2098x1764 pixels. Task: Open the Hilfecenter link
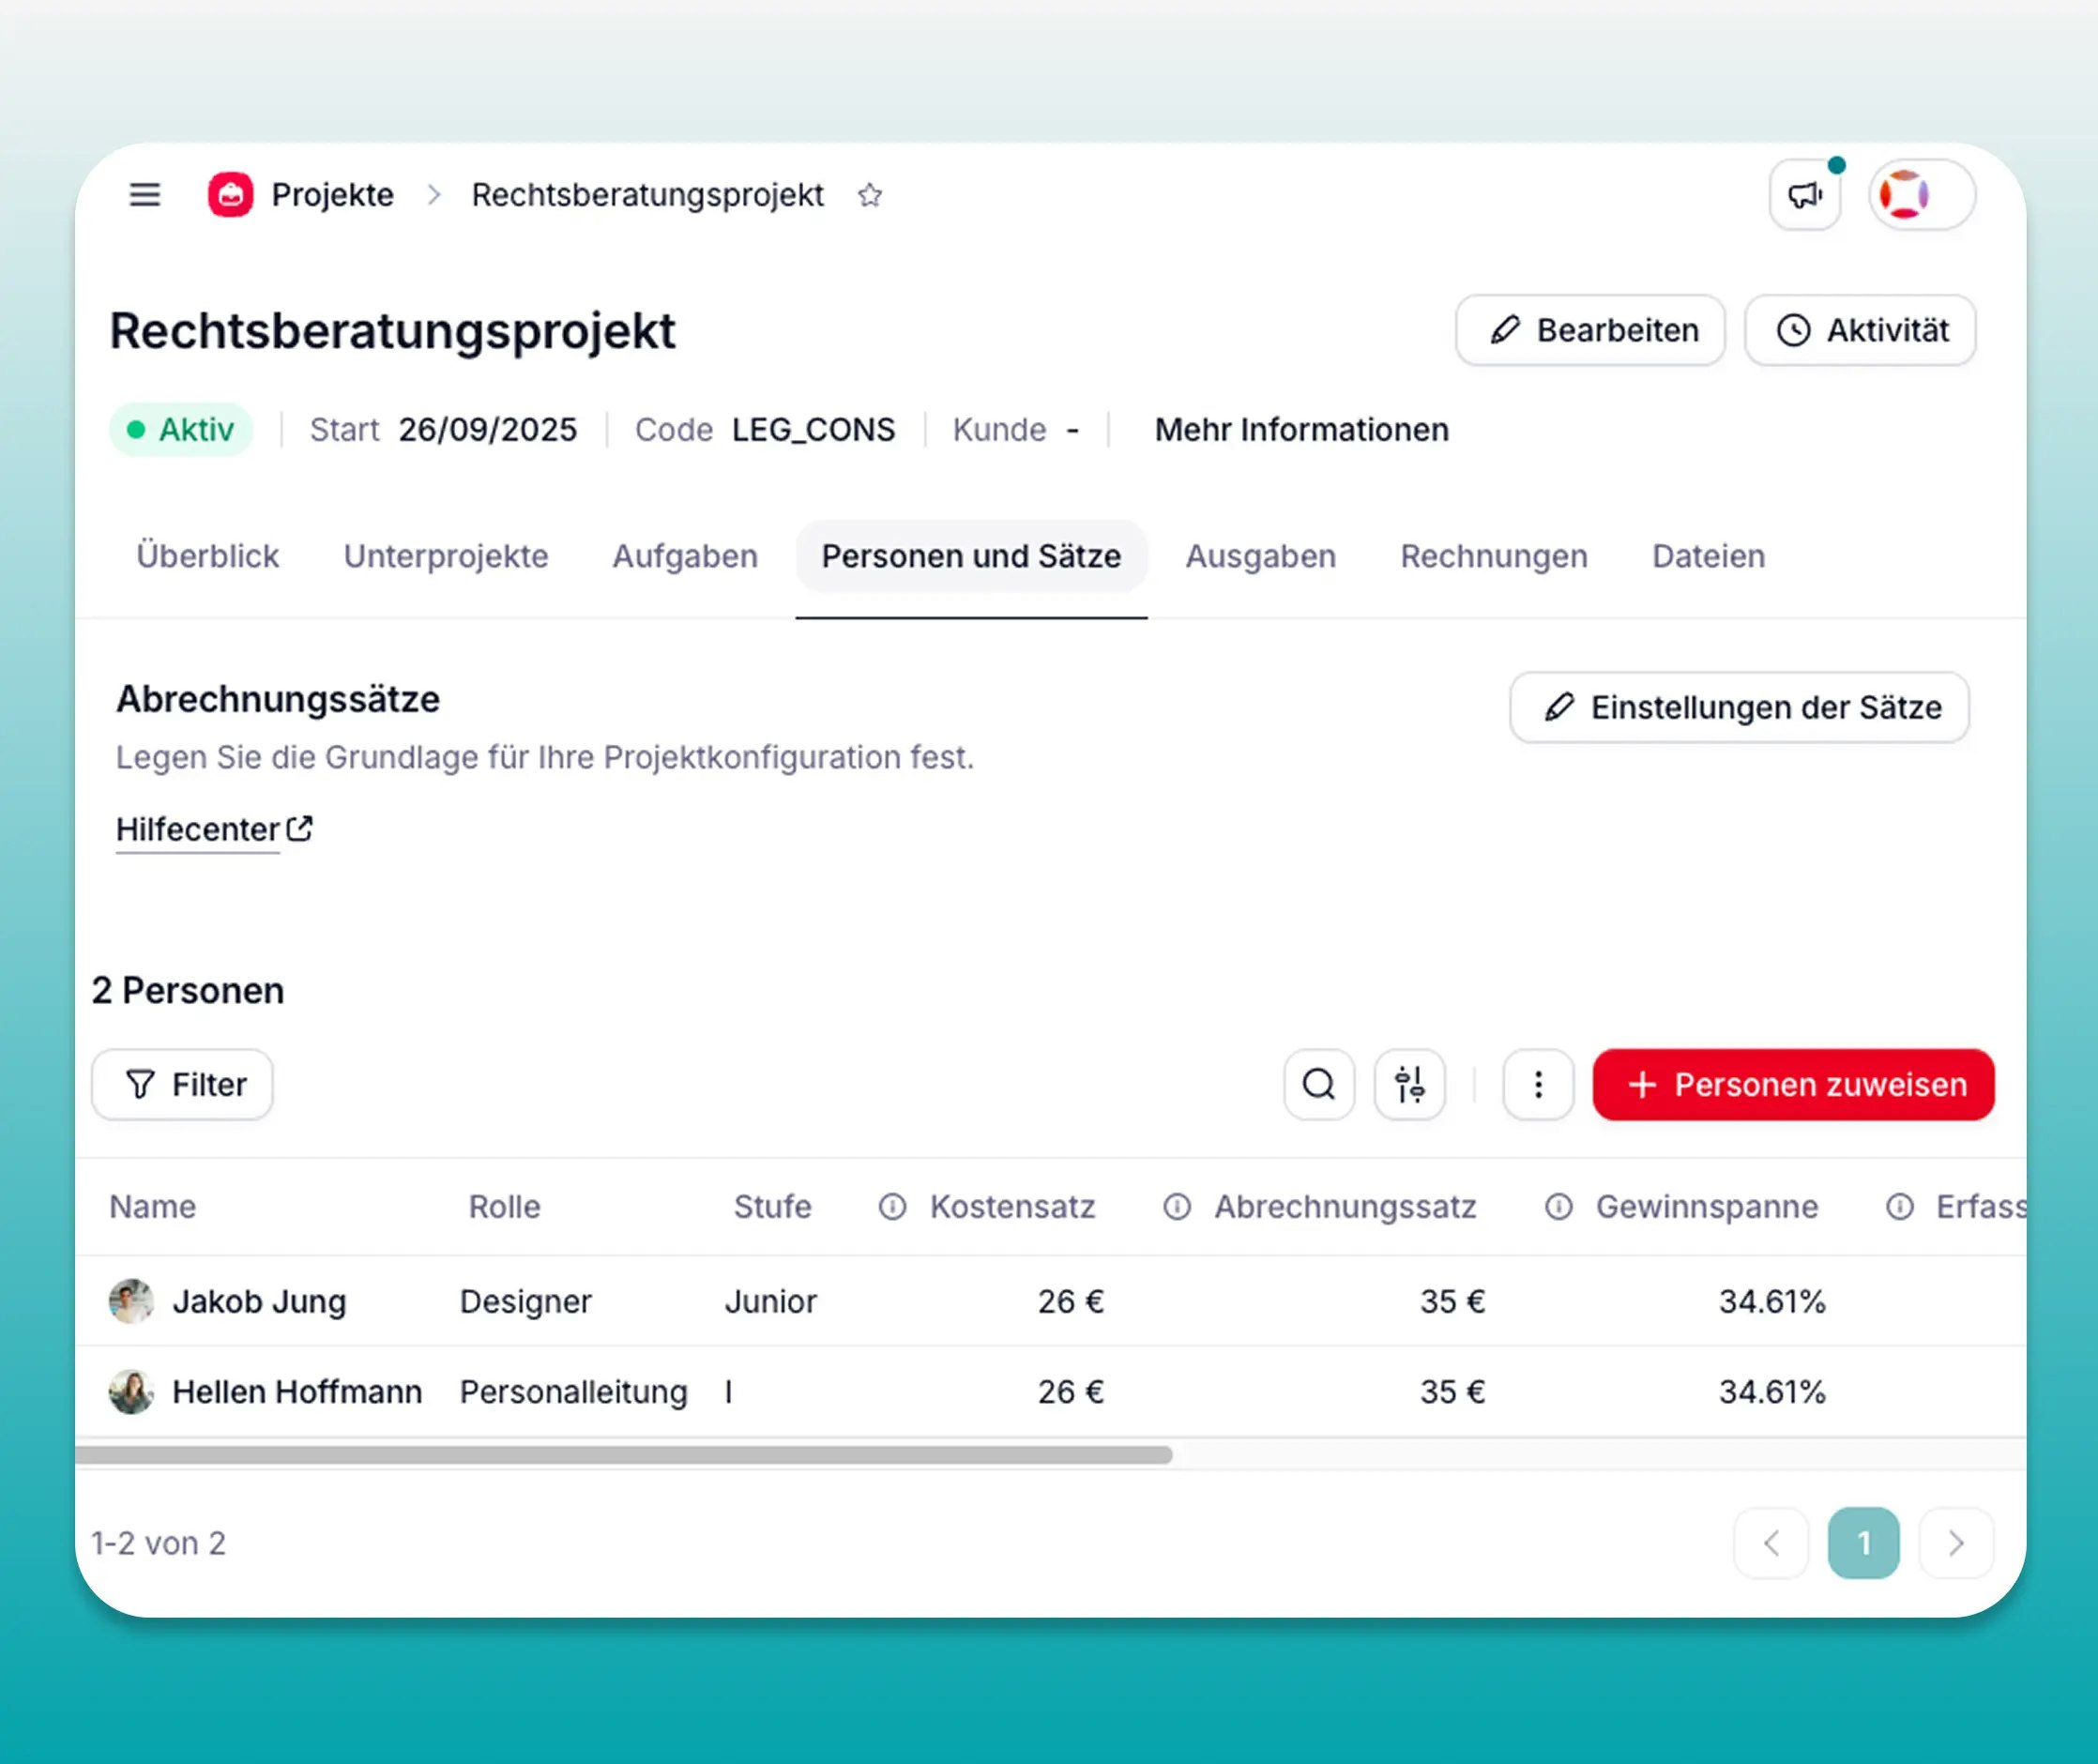point(197,830)
